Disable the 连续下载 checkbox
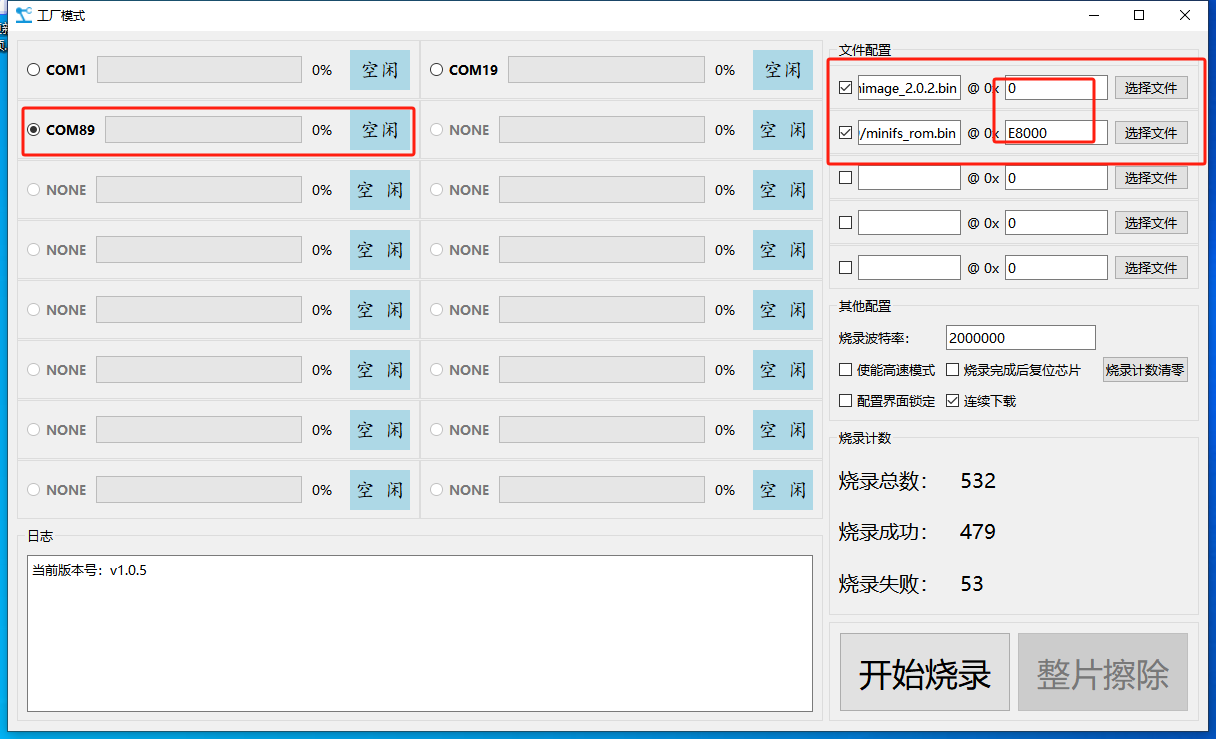This screenshot has width=1216, height=739. pyautogui.click(x=953, y=401)
